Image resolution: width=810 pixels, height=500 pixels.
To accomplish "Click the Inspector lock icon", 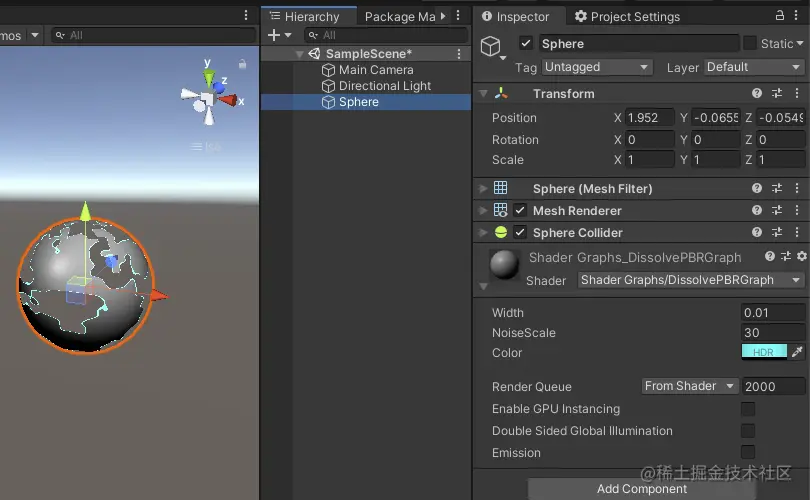I will click(780, 15).
